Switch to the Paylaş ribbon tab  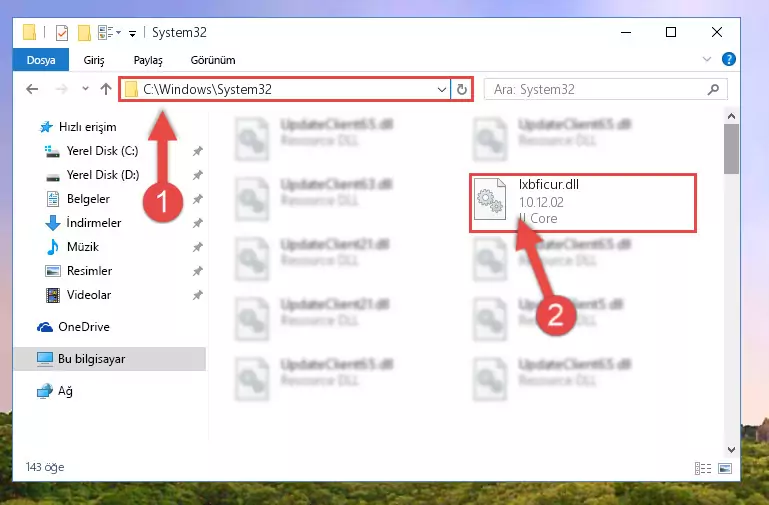[x=148, y=60]
